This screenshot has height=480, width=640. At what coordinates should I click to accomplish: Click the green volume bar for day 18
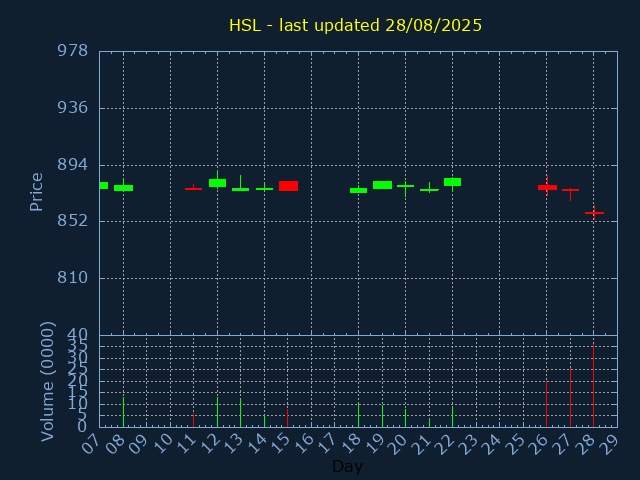click(x=358, y=415)
